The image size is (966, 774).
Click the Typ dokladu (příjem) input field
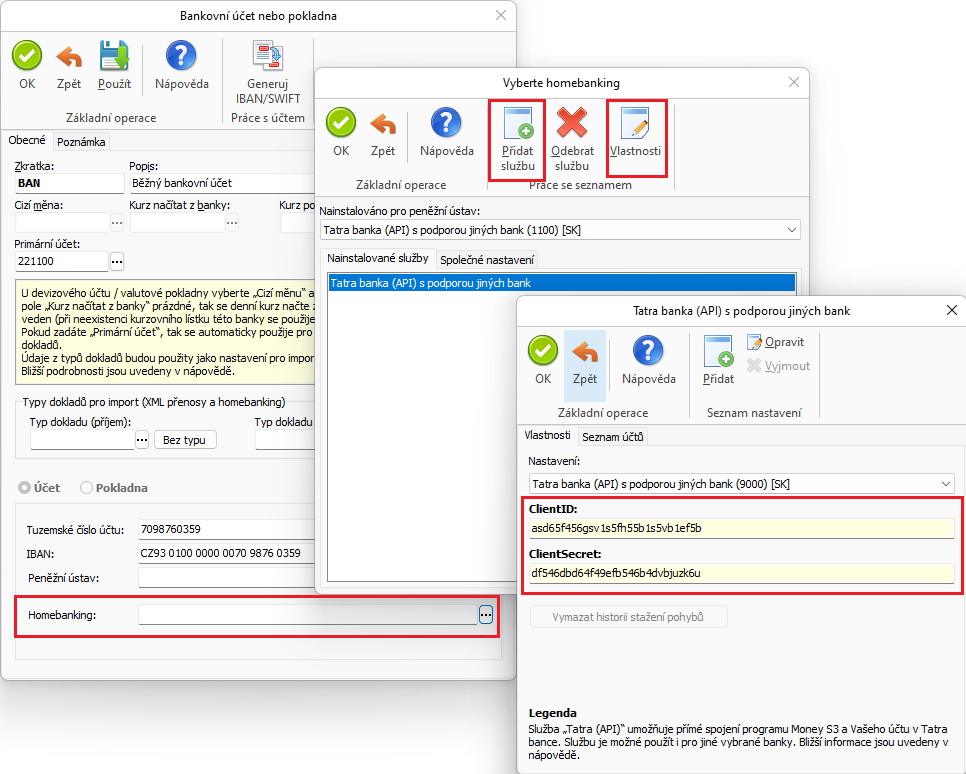coord(82,440)
